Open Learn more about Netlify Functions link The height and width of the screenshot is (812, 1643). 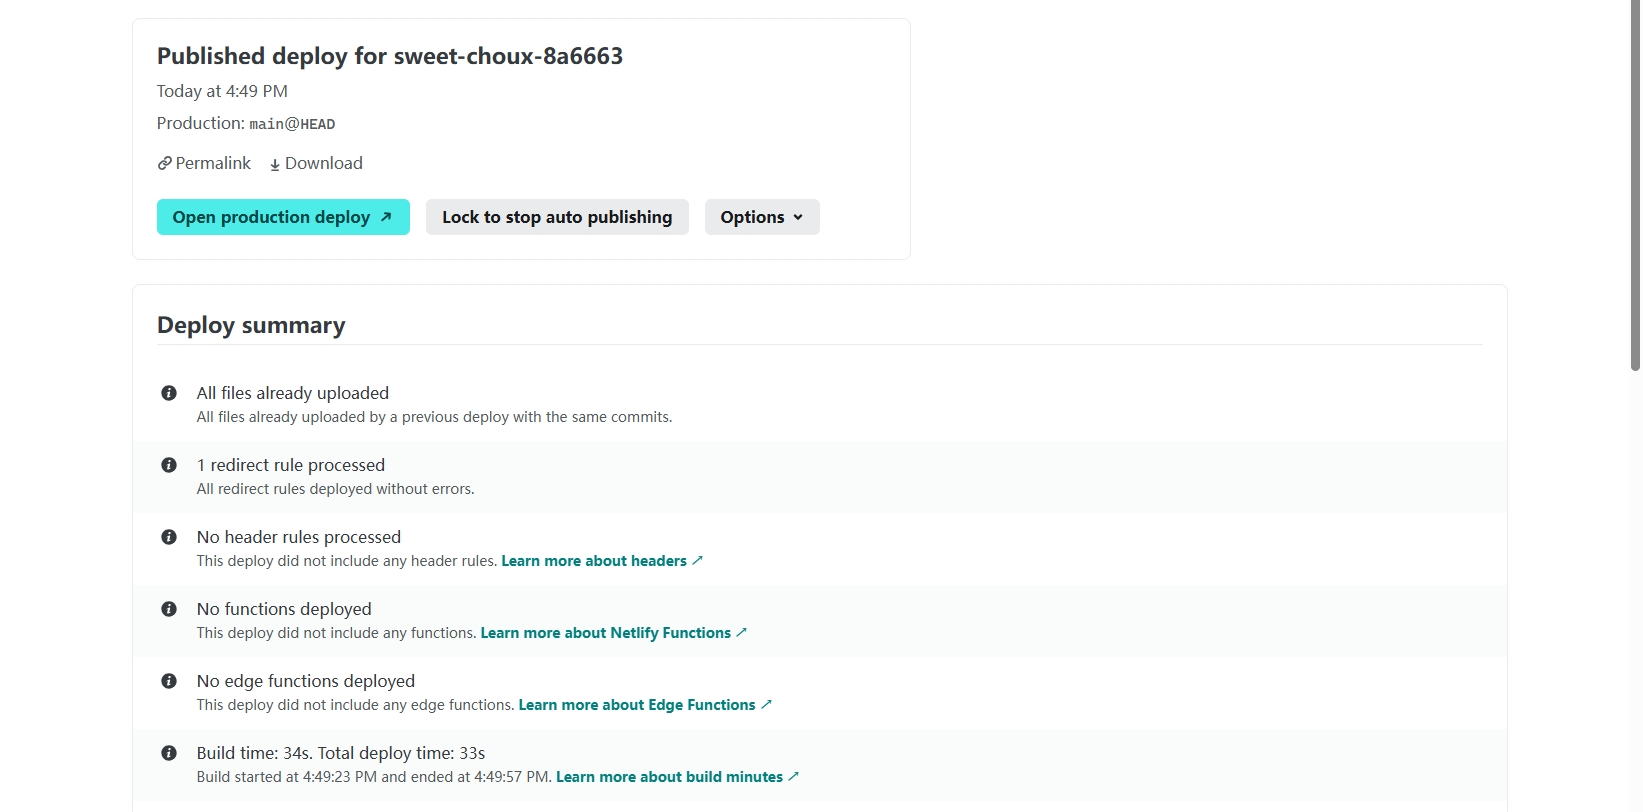click(x=614, y=633)
